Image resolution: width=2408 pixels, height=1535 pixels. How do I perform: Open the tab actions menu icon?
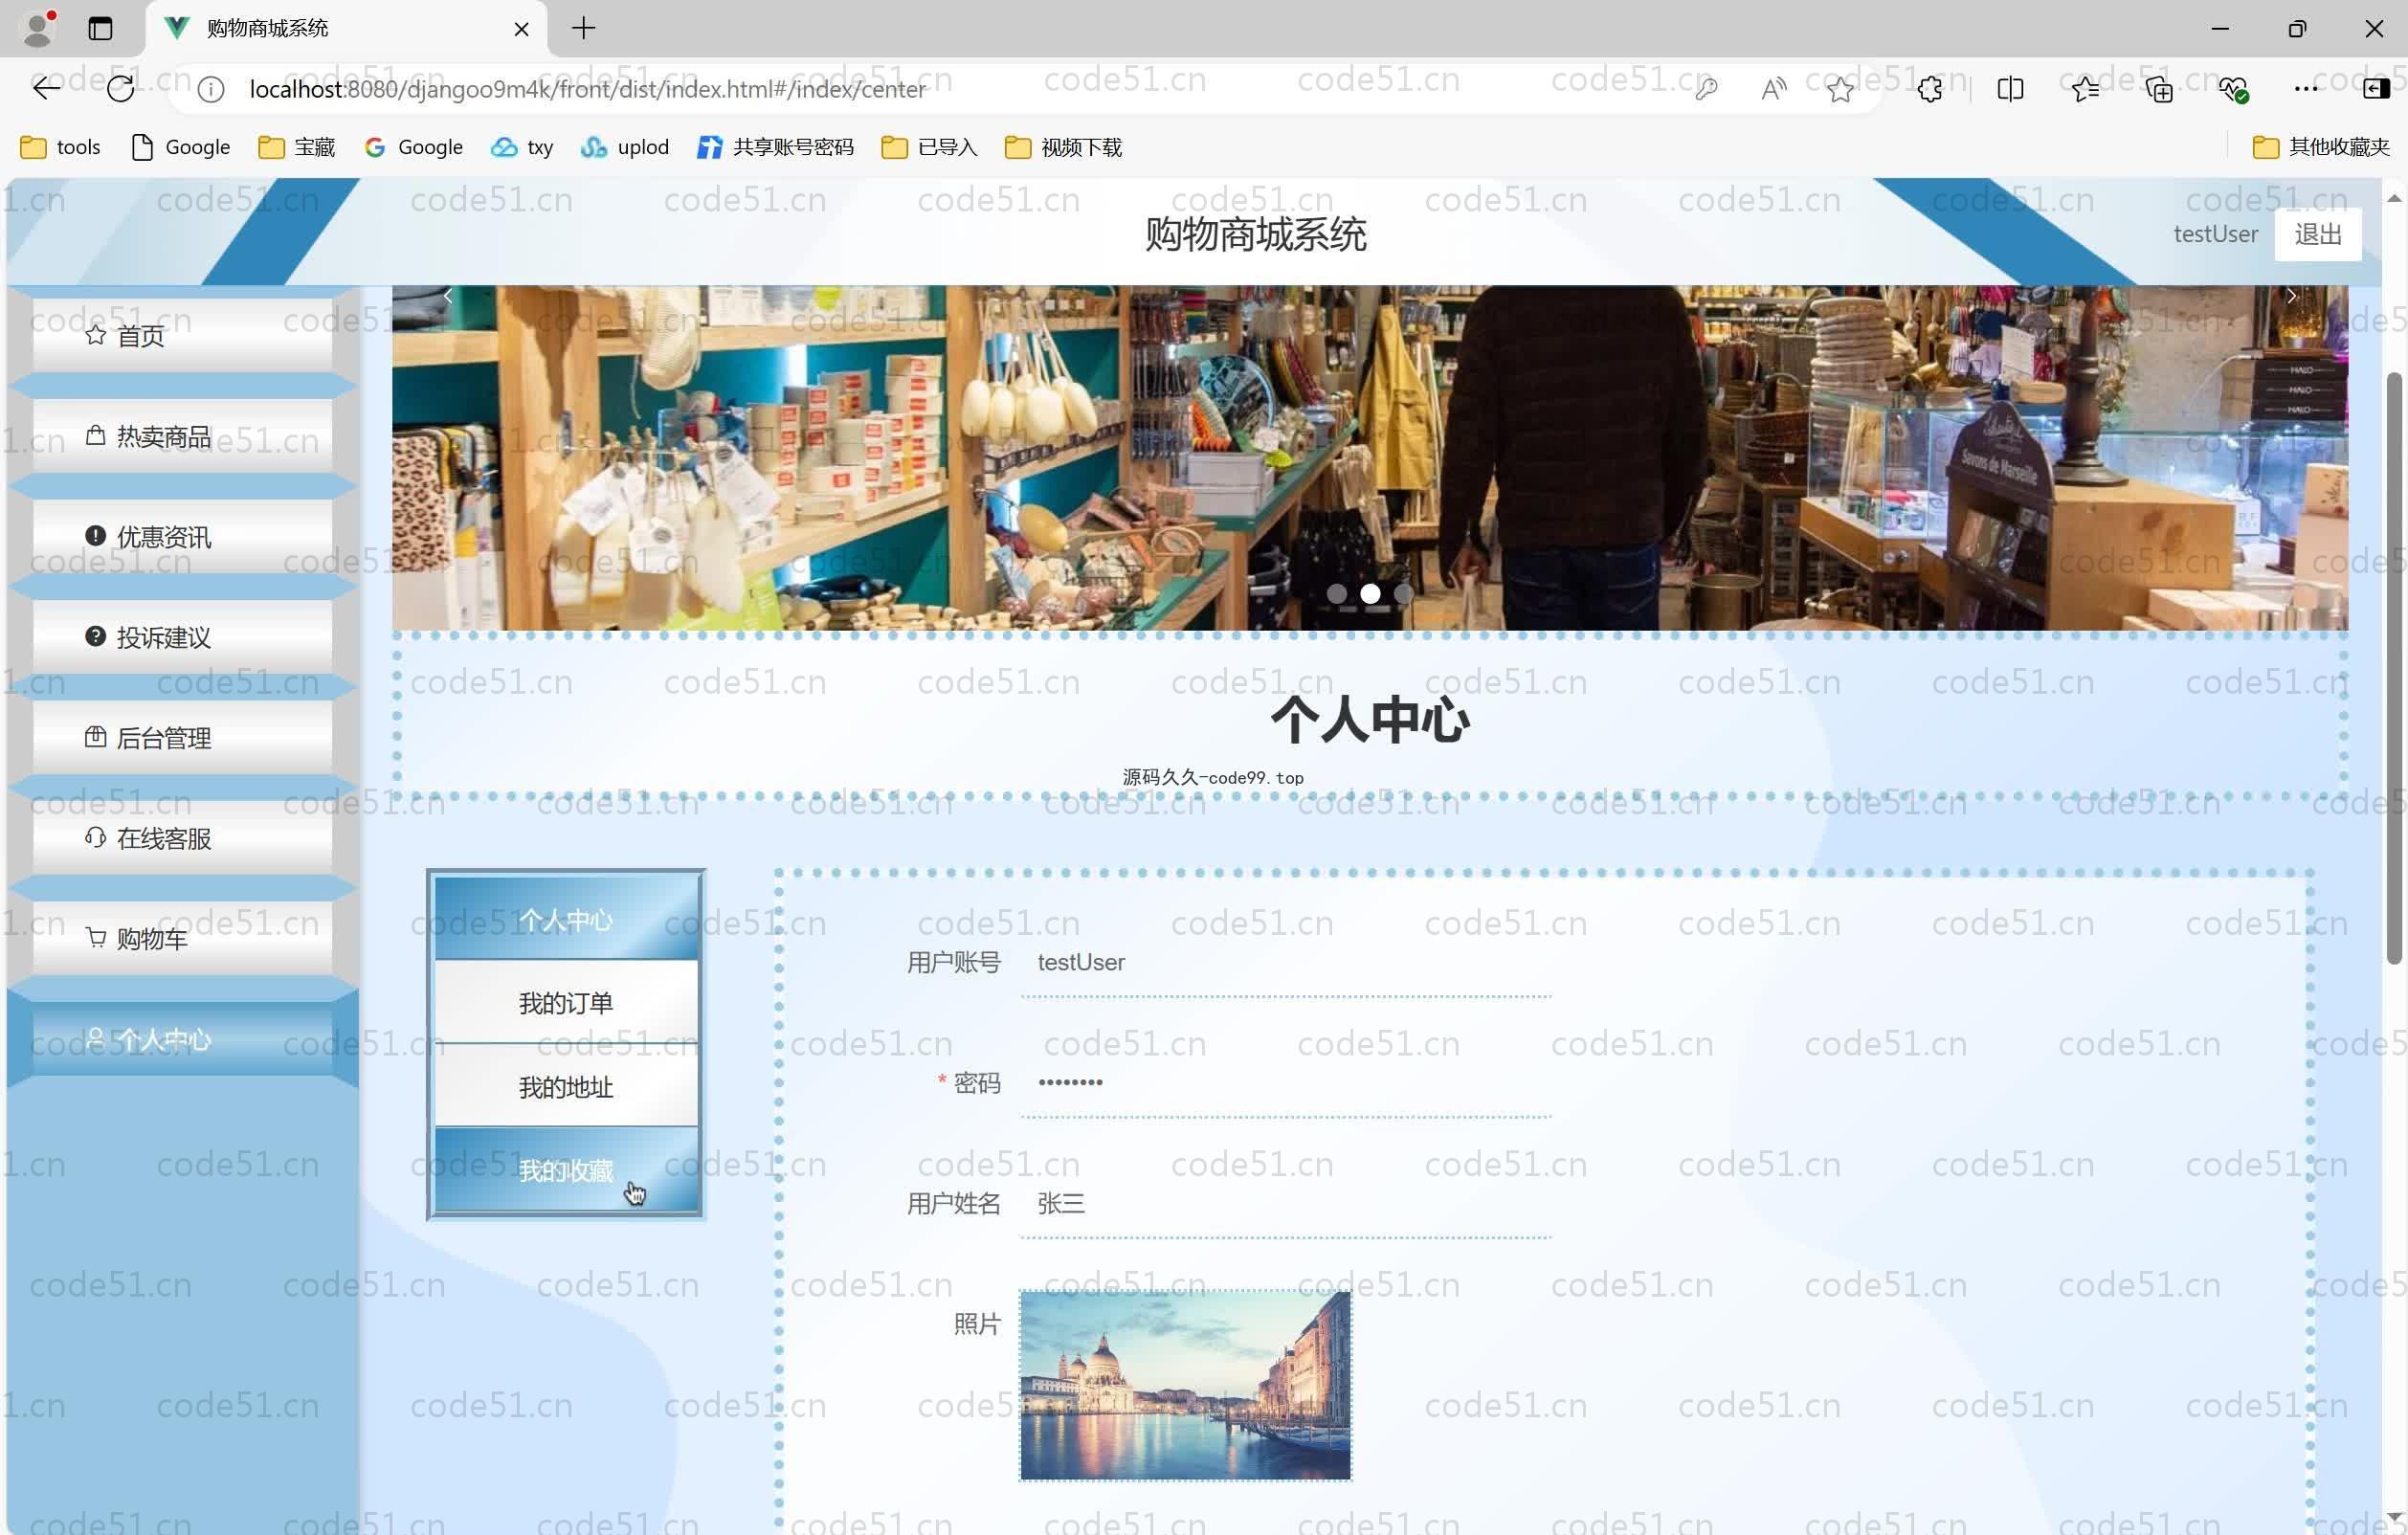[100, 28]
